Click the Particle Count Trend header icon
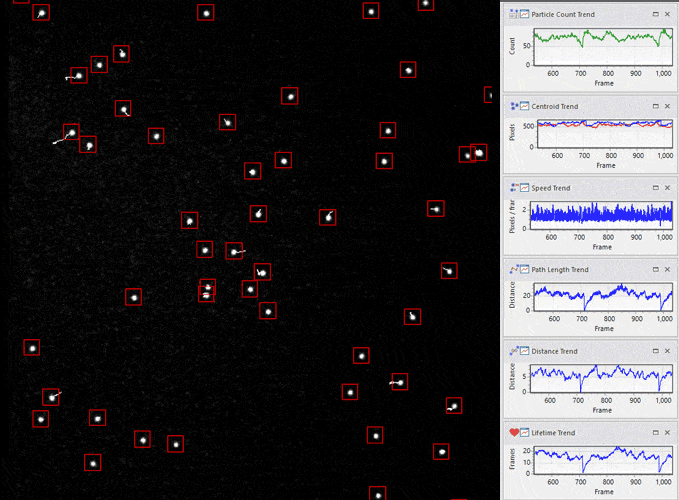 click(x=514, y=14)
